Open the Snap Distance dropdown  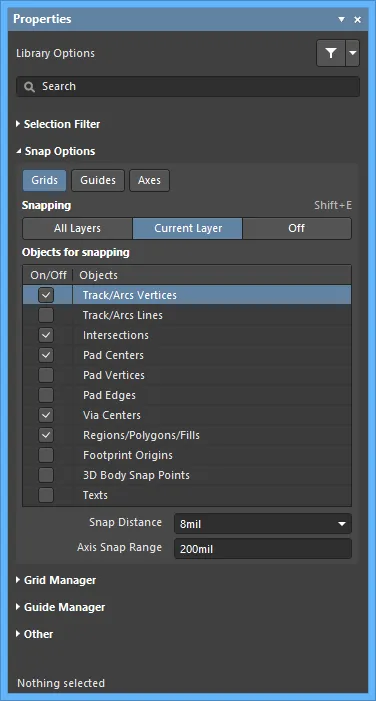pos(263,524)
